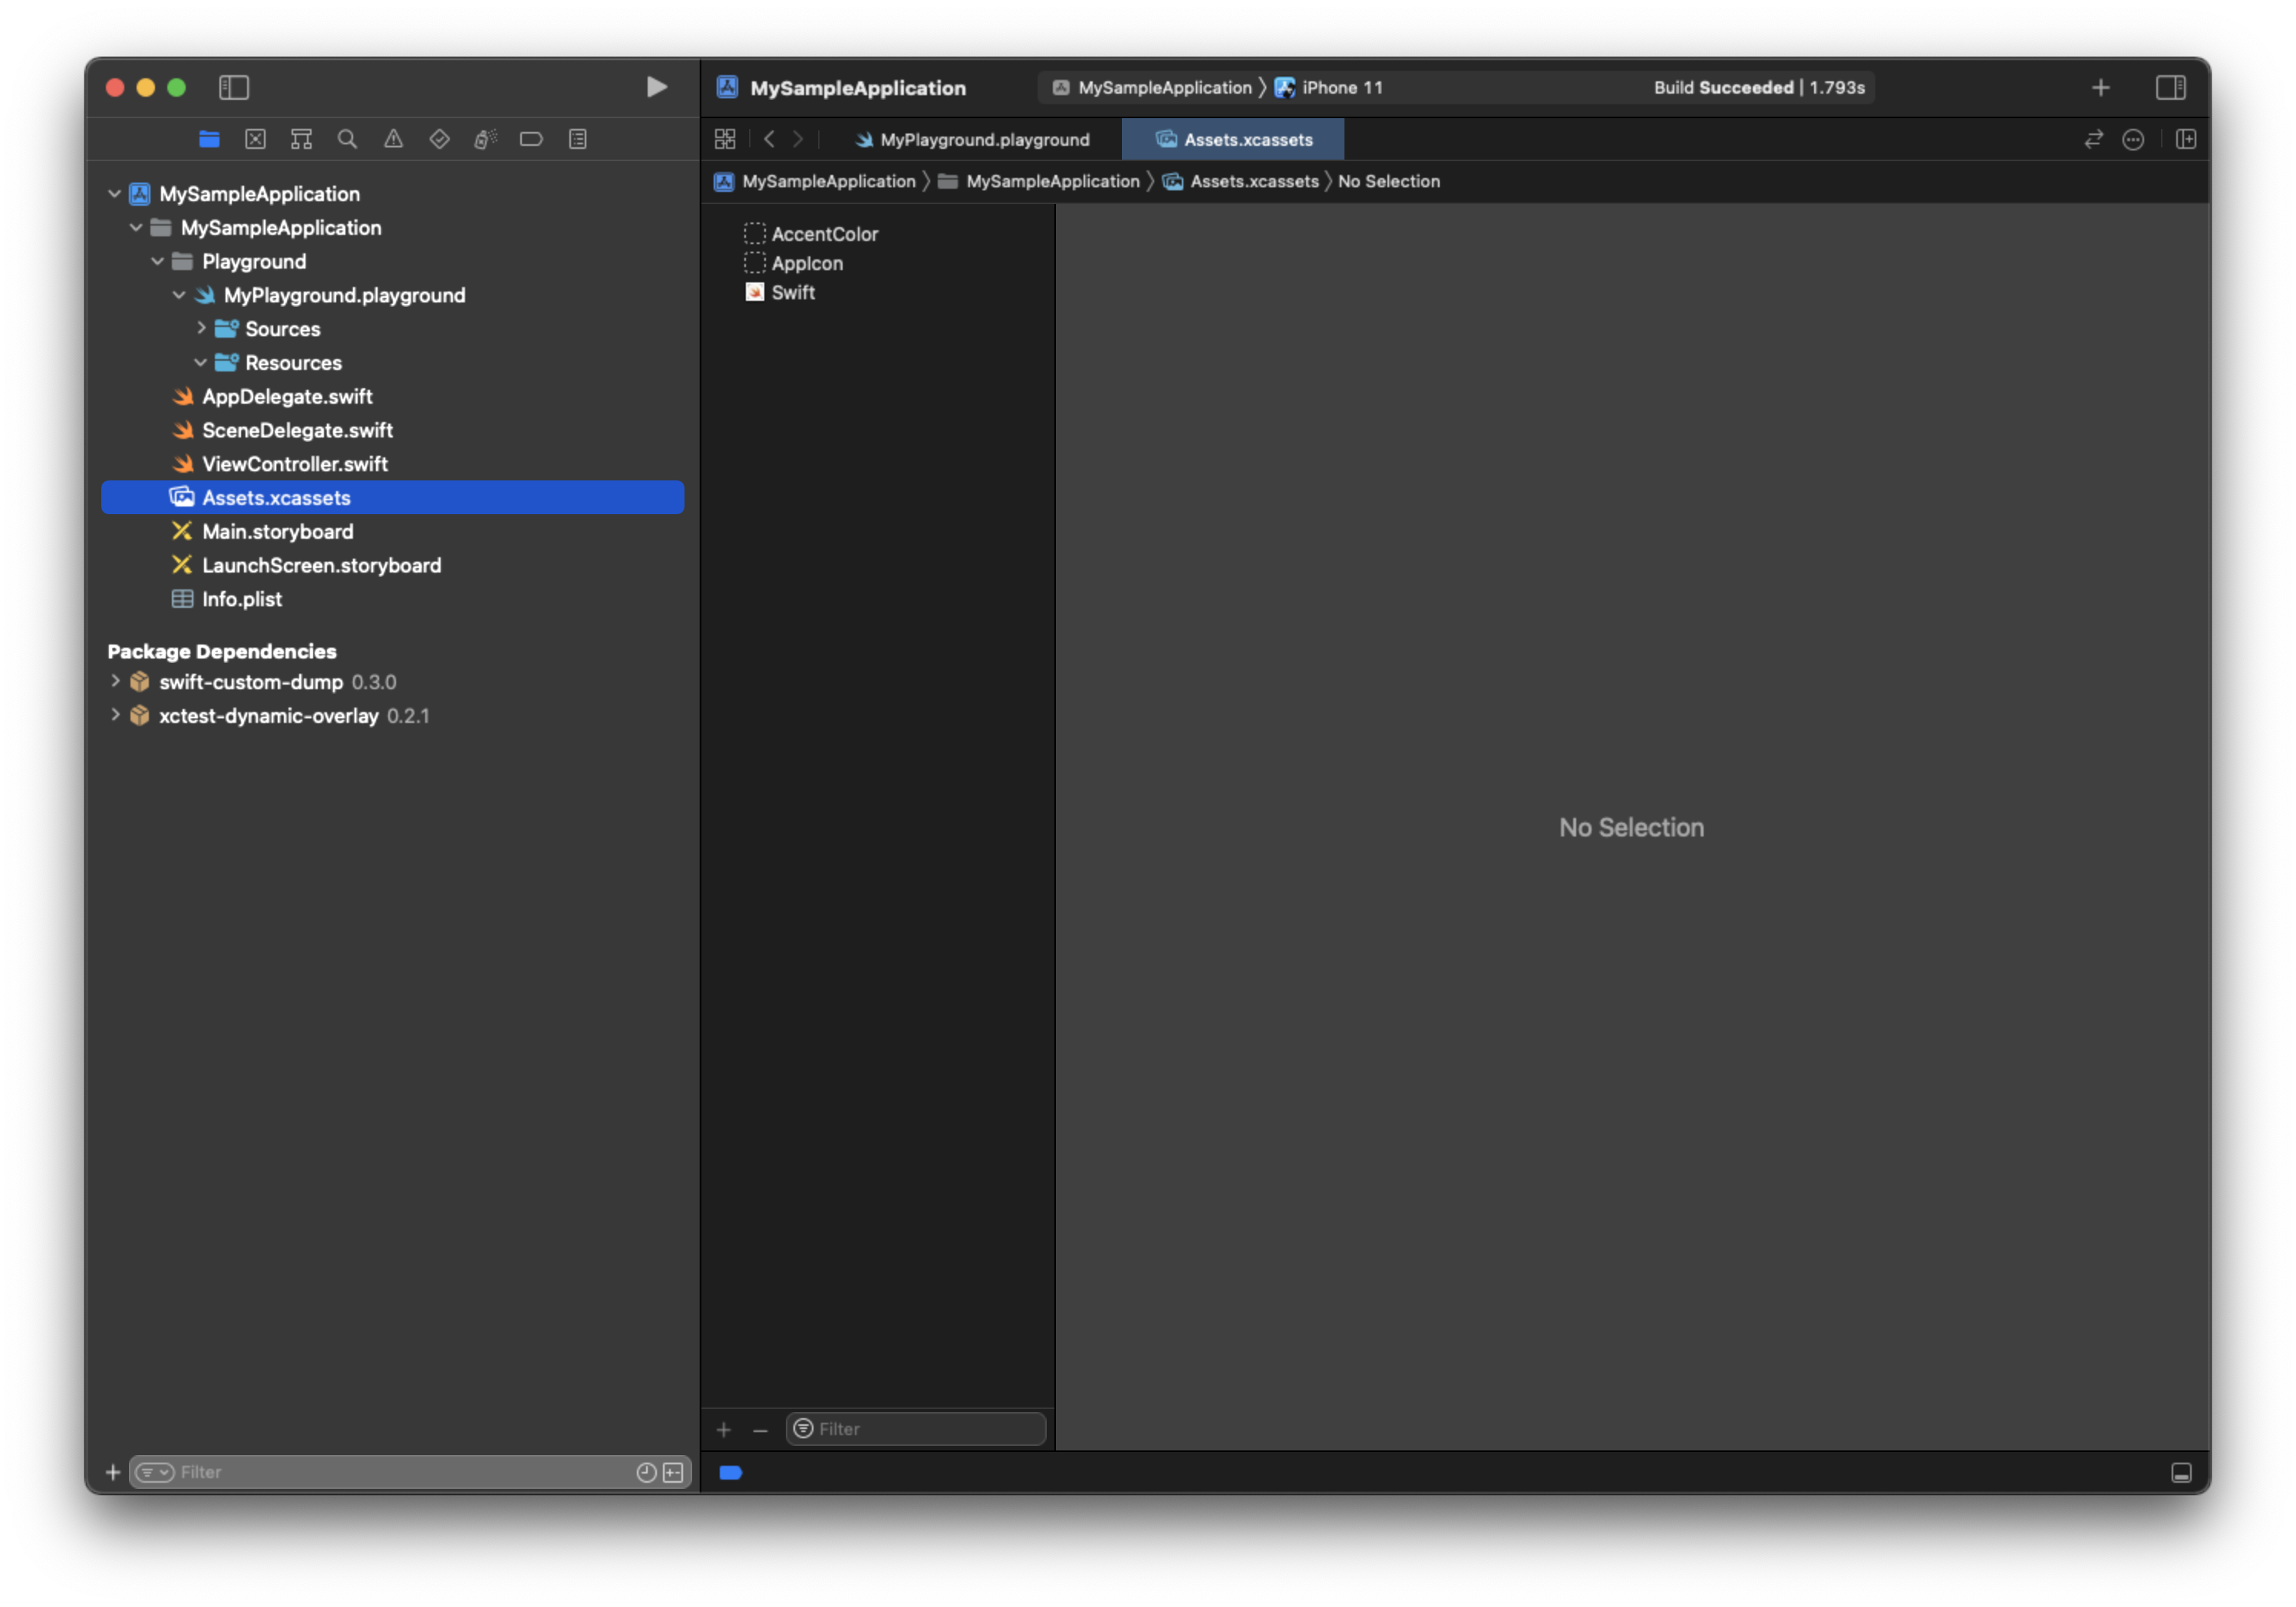Screen dimensions: 2296x1607
Task: Open the Issue navigator warning icon
Action: pyautogui.click(x=393, y=139)
